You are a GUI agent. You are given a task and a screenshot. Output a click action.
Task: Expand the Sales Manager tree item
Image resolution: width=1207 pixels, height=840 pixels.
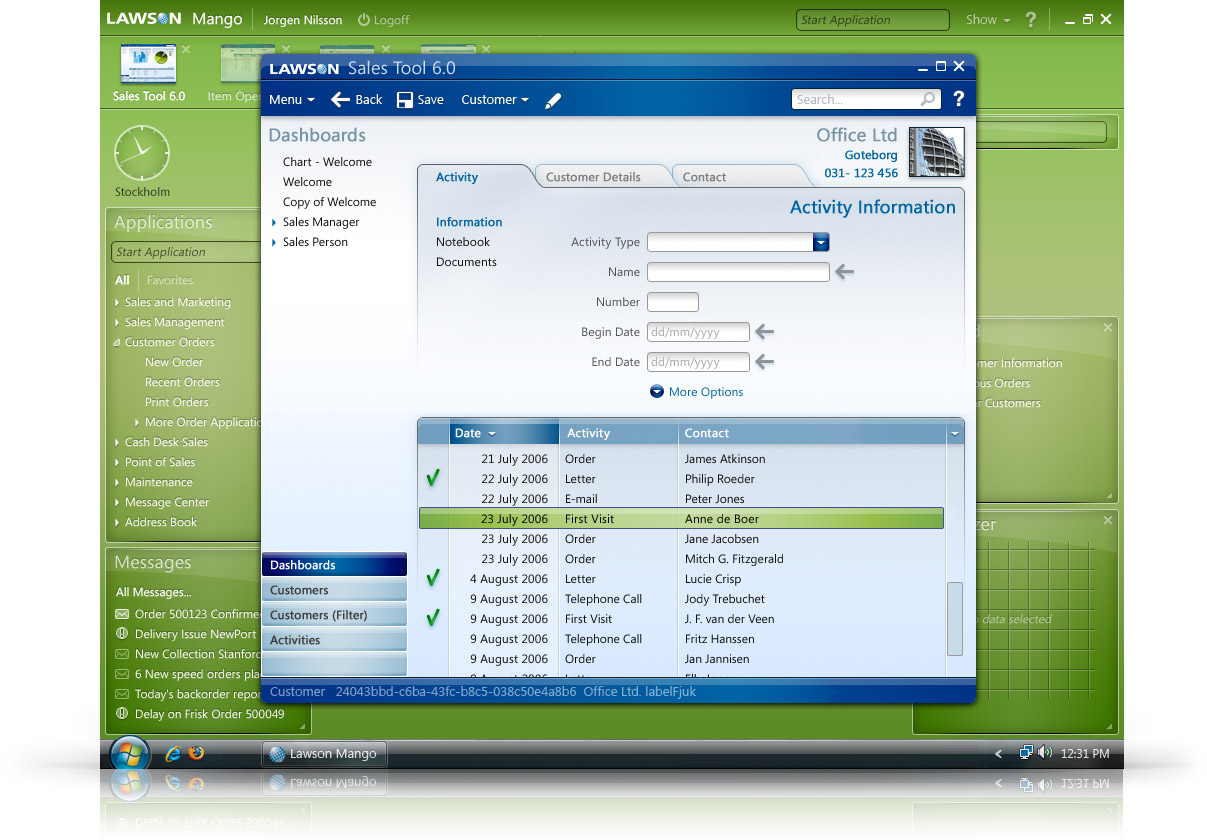[275, 222]
